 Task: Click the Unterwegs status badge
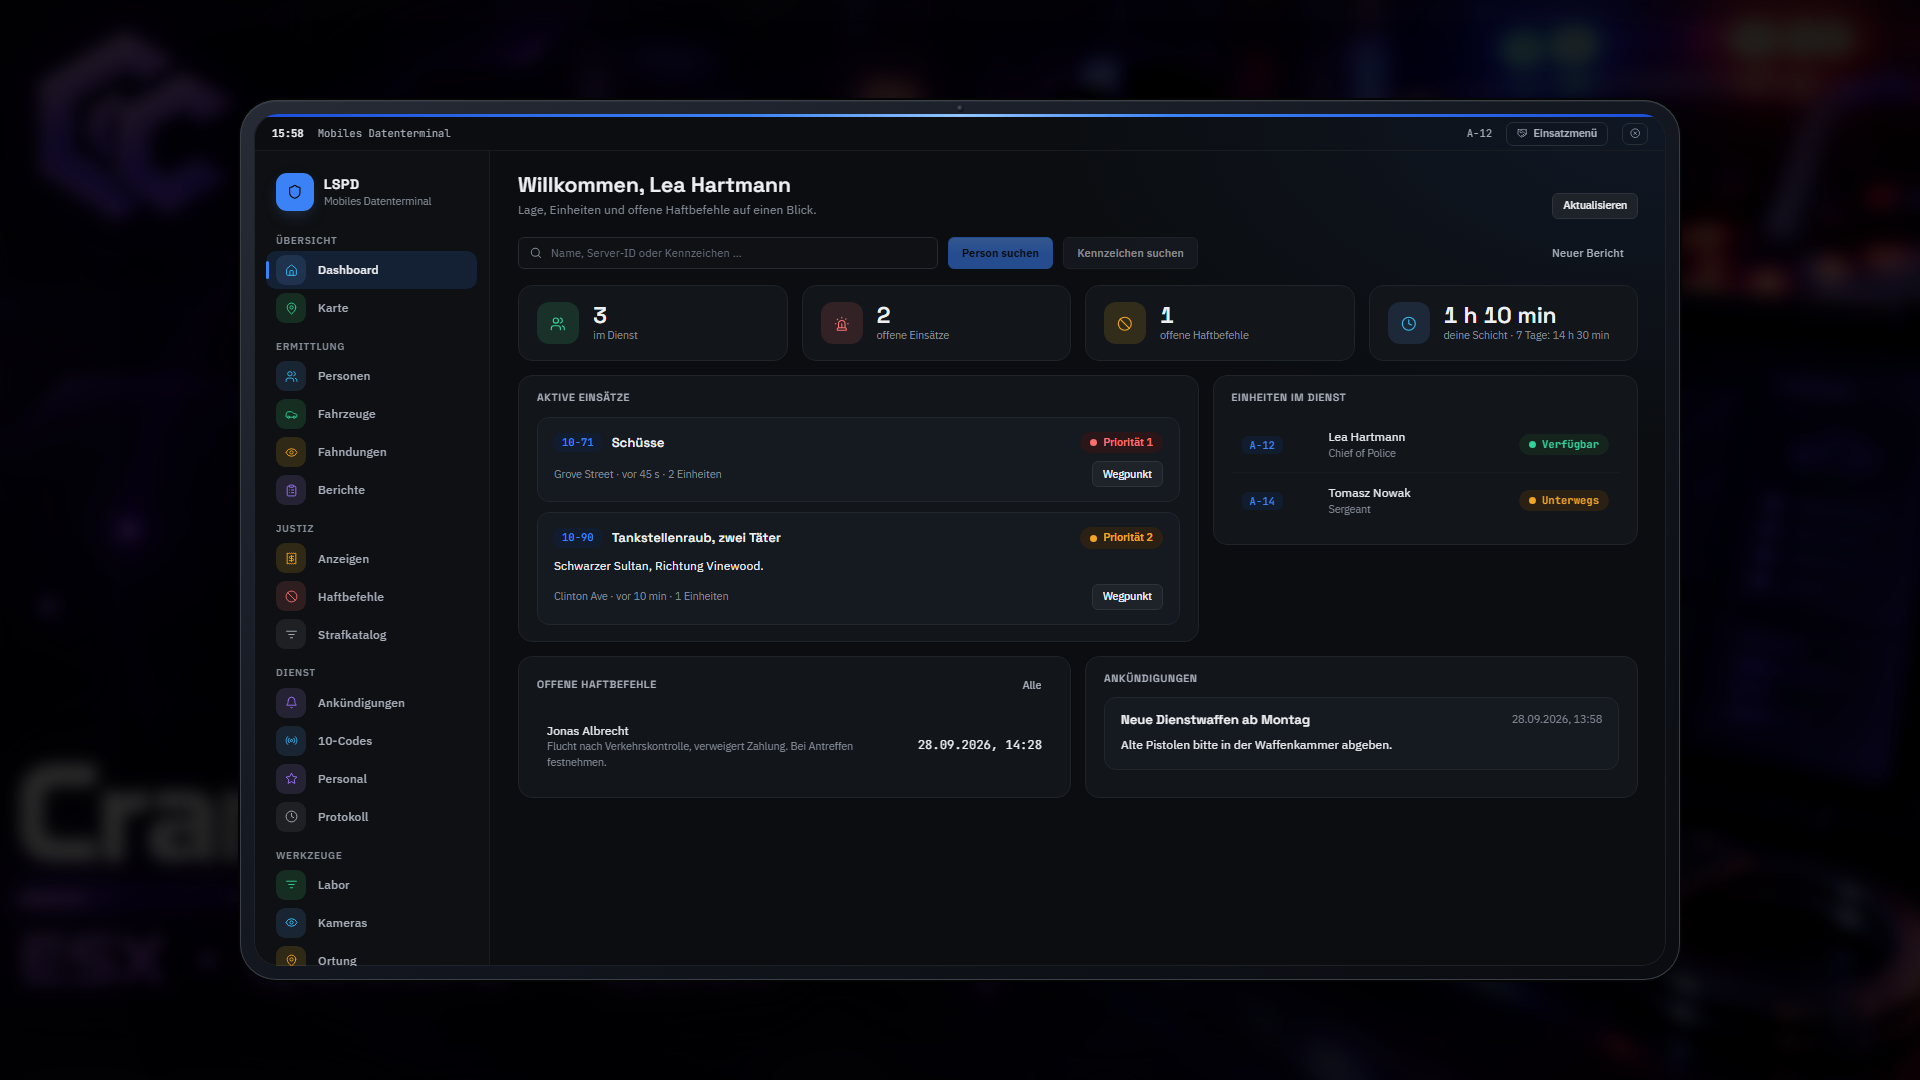pos(1563,500)
